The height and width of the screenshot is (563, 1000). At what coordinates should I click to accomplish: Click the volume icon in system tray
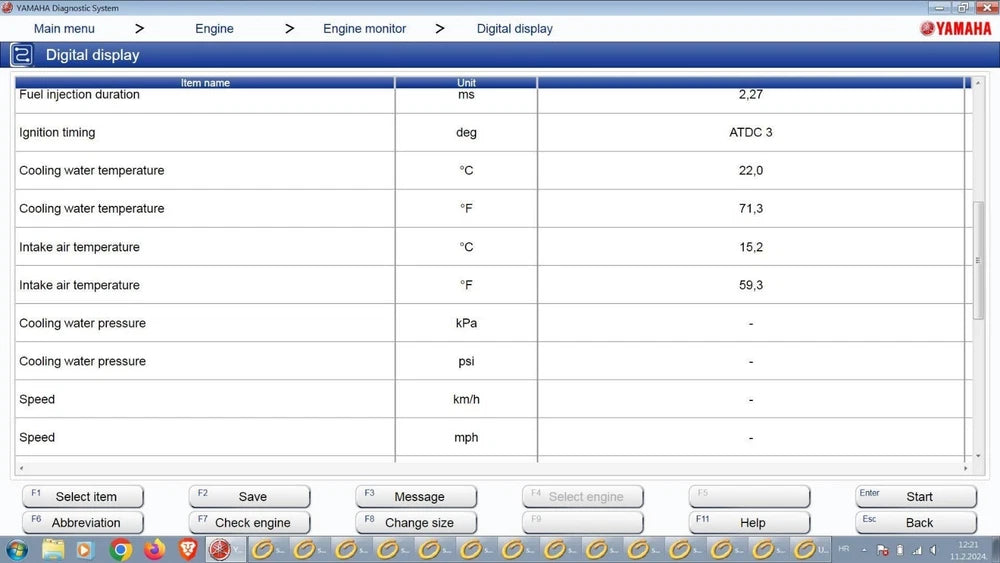(933, 550)
